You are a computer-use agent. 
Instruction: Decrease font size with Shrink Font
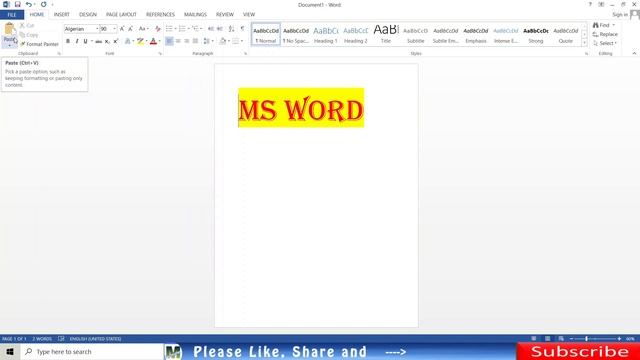[131, 29]
